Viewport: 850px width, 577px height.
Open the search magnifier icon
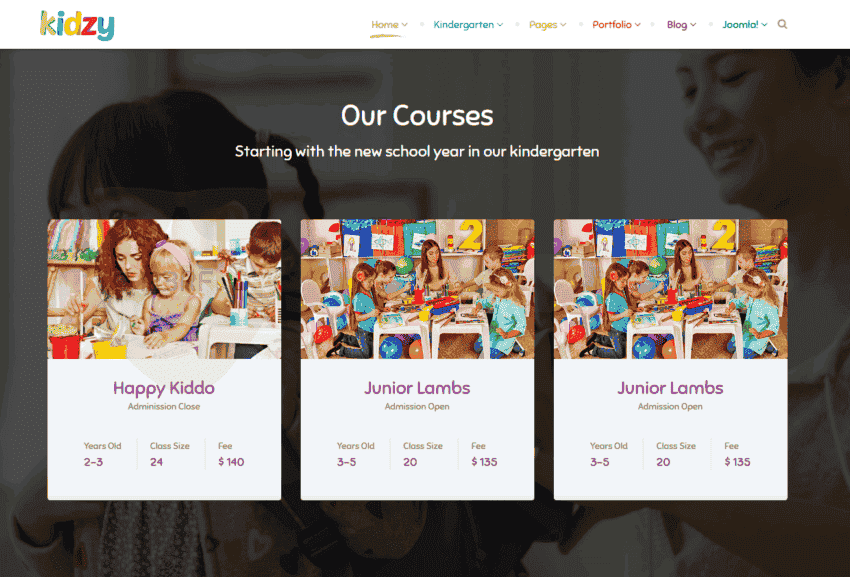coord(782,24)
